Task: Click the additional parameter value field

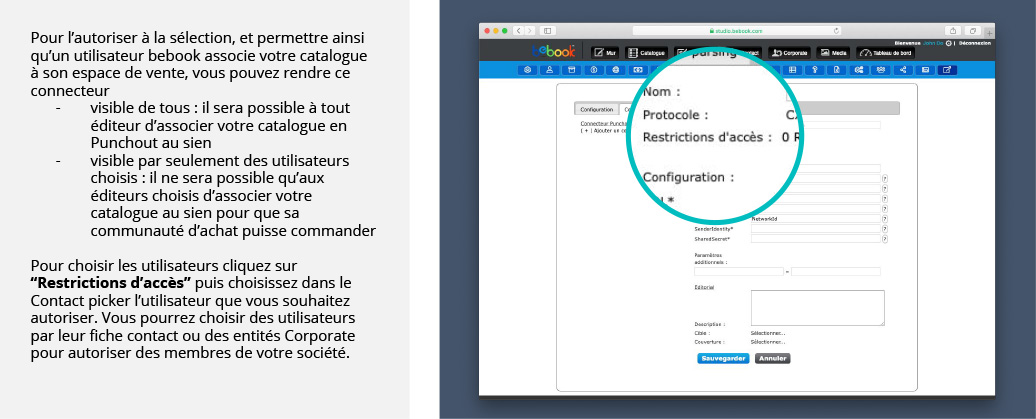Action: coord(836,272)
